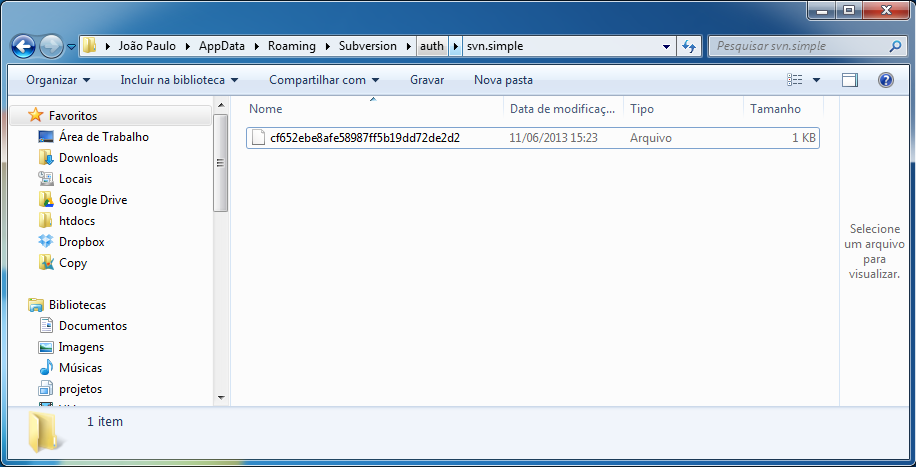Open Google Drive folder shortcut
Viewport: 916px width, 467px height.
click(93, 200)
